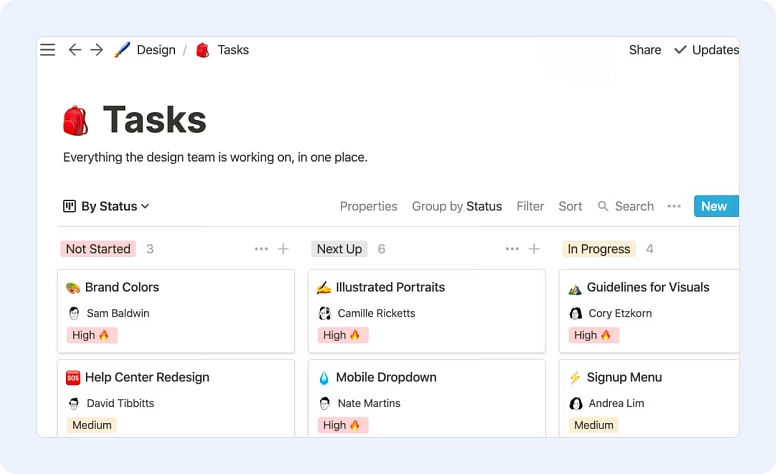
Task: Open the Properties menu
Action: [x=368, y=206]
